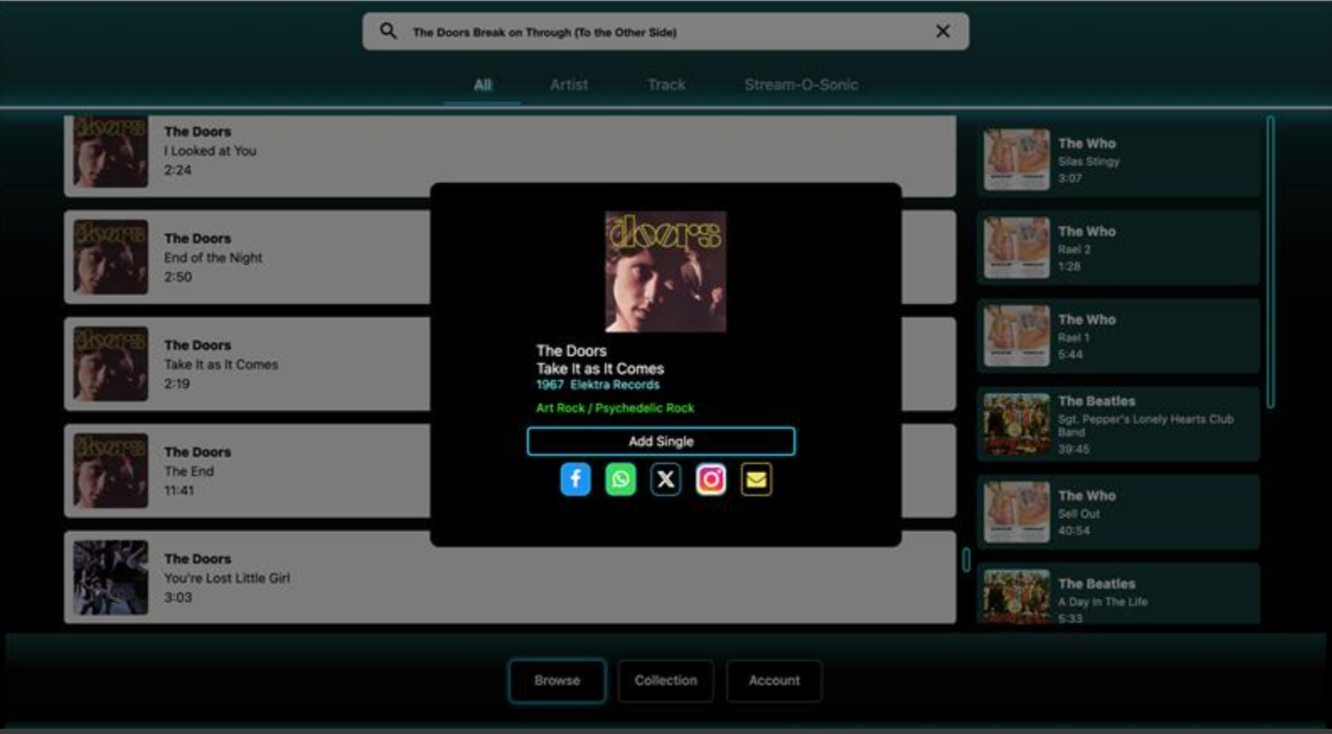Click the 'Silas Stingy' track title
1332x734 pixels.
(1089, 161)
